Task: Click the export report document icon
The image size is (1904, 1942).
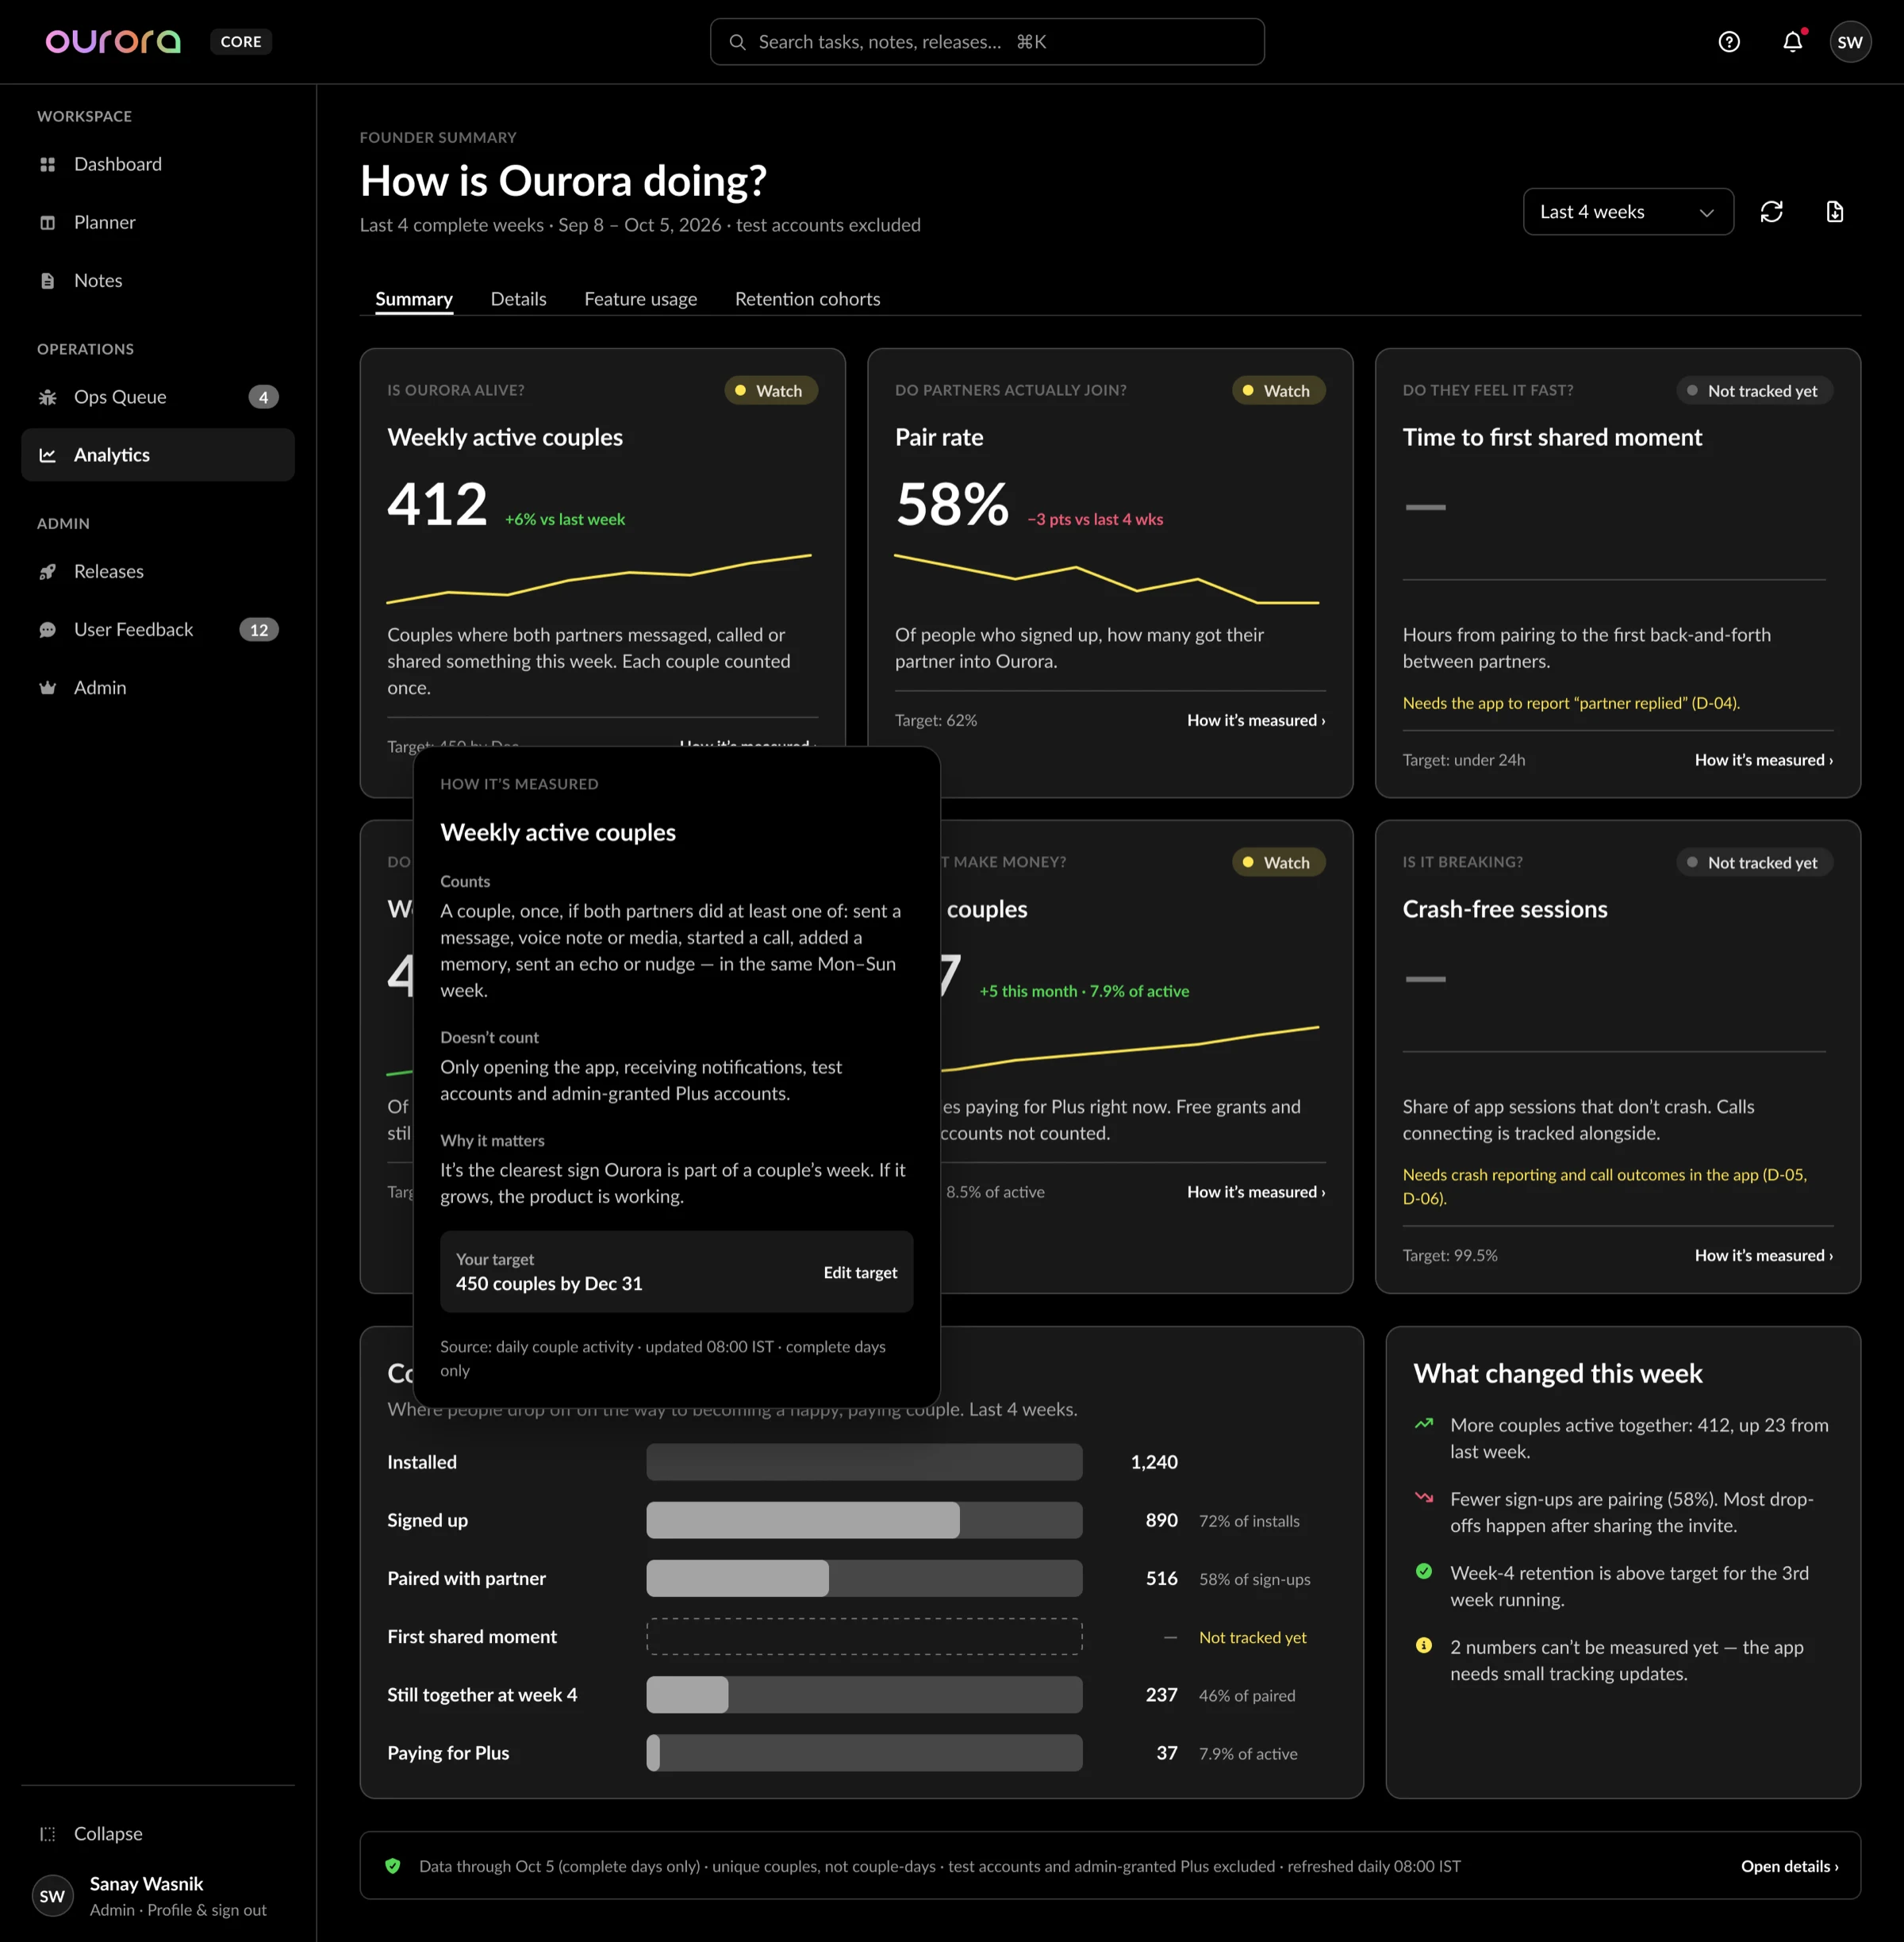Action: click(1834, 212)
